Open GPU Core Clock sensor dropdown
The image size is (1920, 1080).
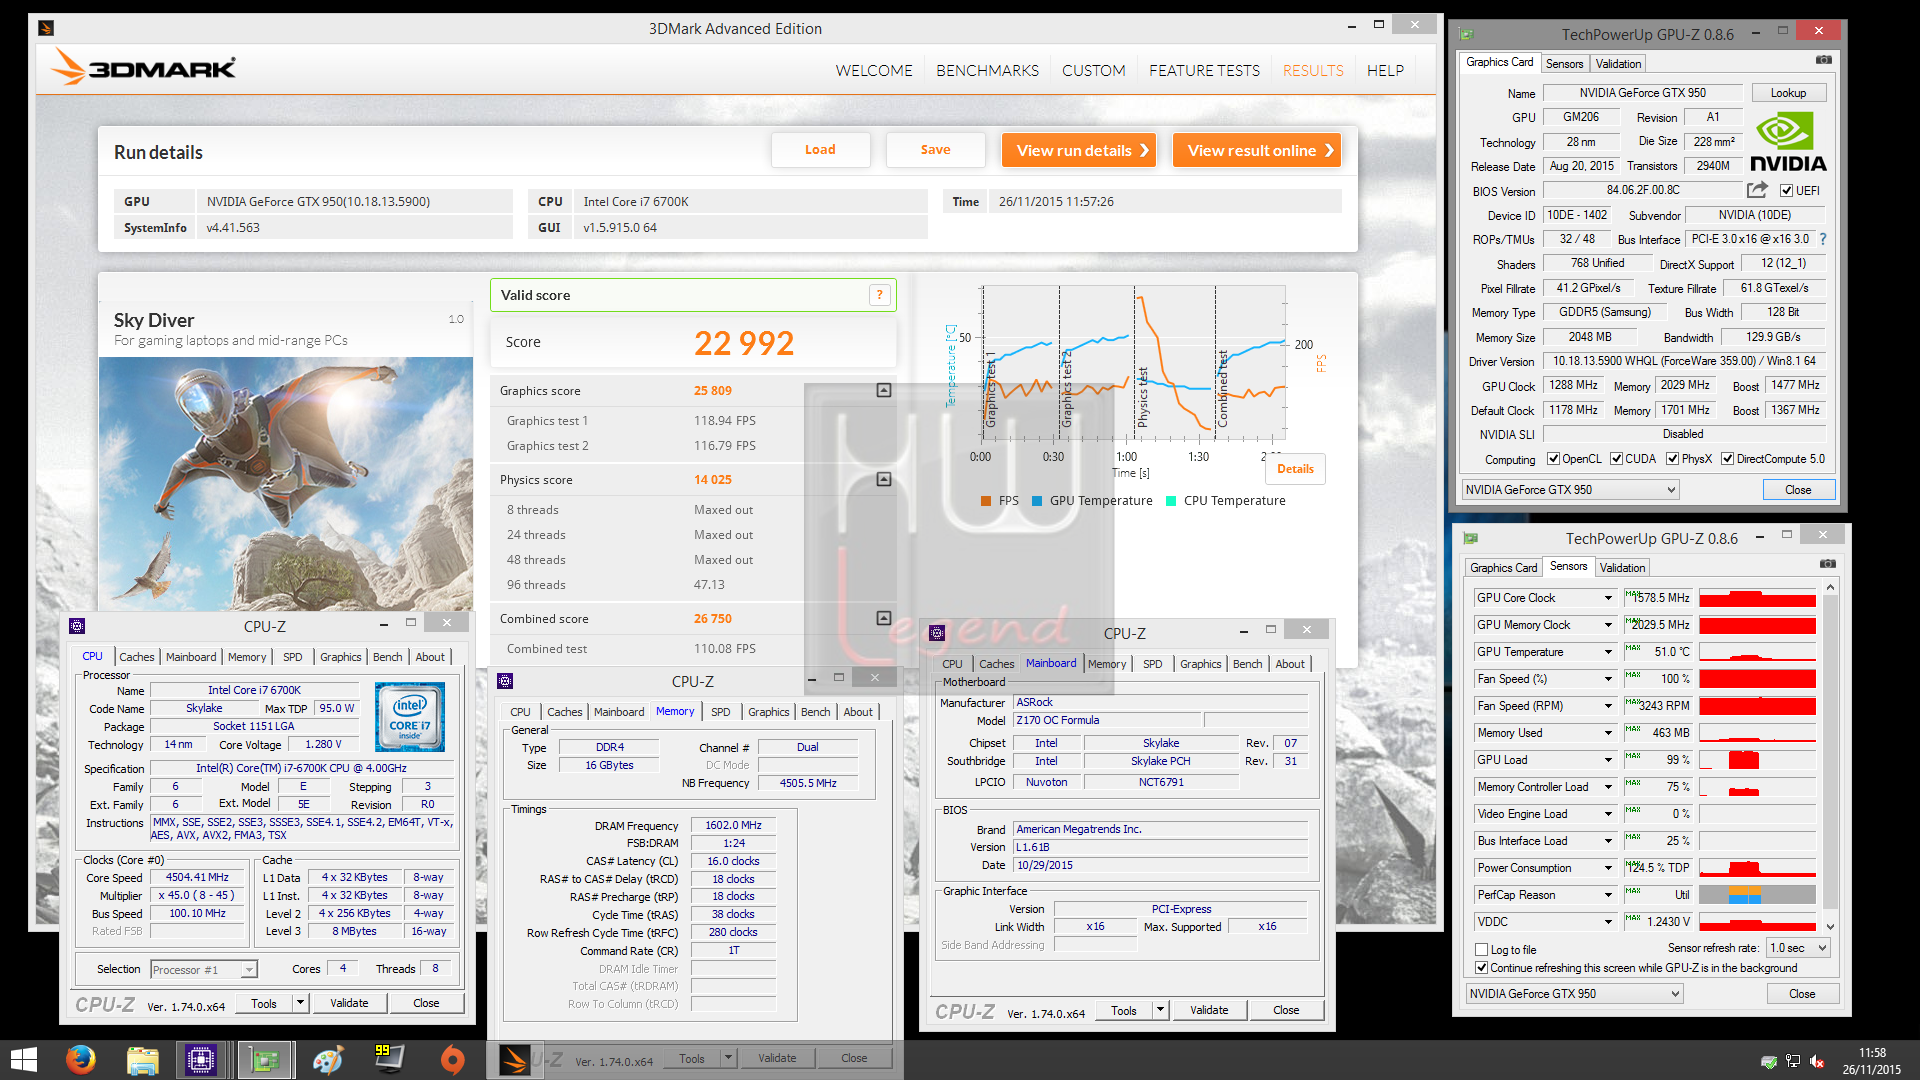point(1608,598)
